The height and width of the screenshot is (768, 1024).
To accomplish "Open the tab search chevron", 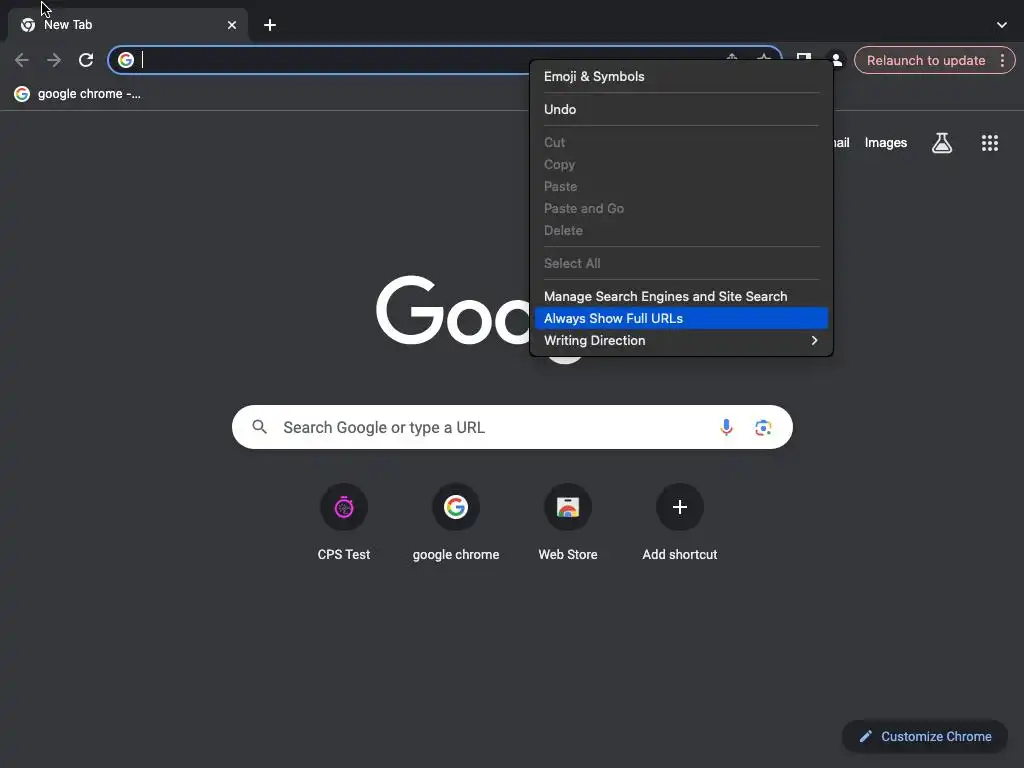I will pos(1002,25).
